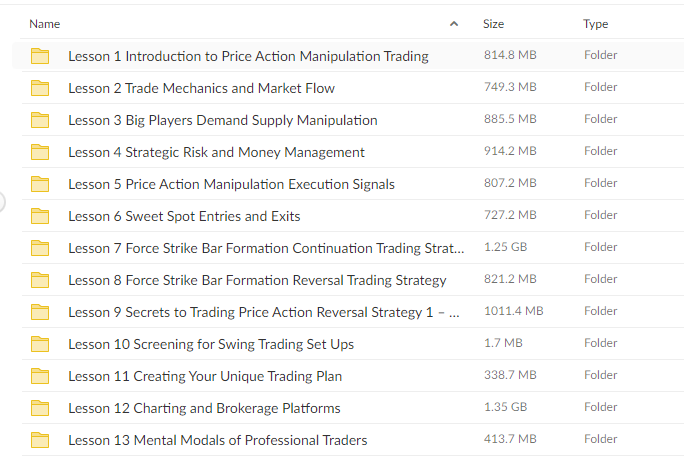Open Lesson 5 Price Action Manipulation Execution Signals

(231, 184)
